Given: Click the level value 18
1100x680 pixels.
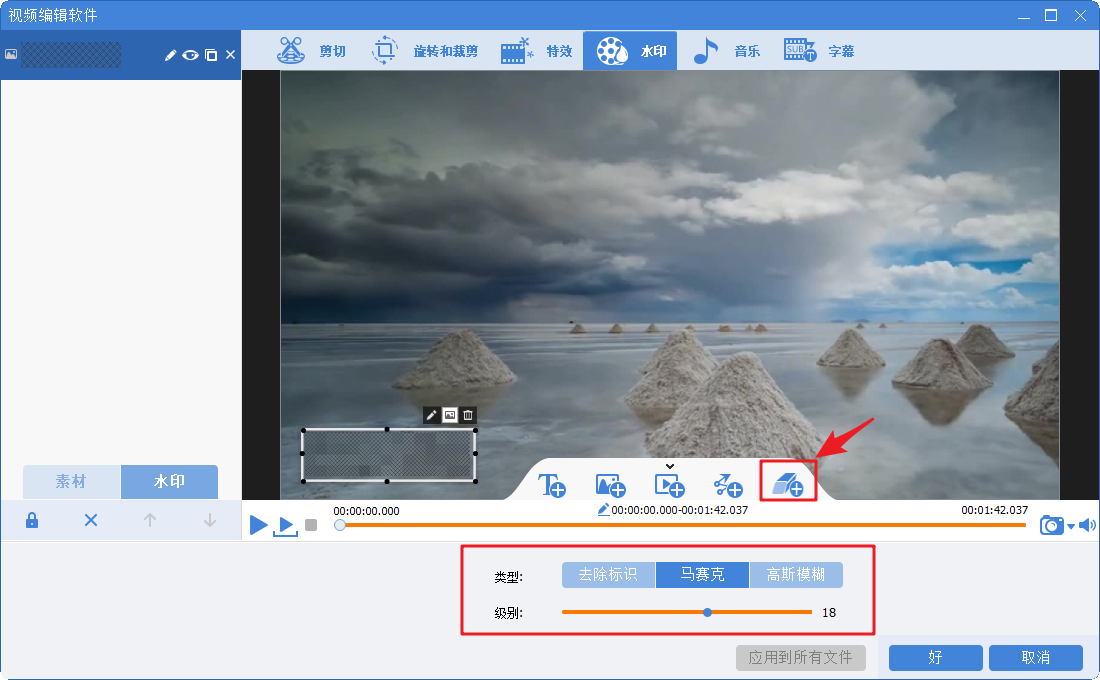Looking at the screenshot, I should (829, 613).
